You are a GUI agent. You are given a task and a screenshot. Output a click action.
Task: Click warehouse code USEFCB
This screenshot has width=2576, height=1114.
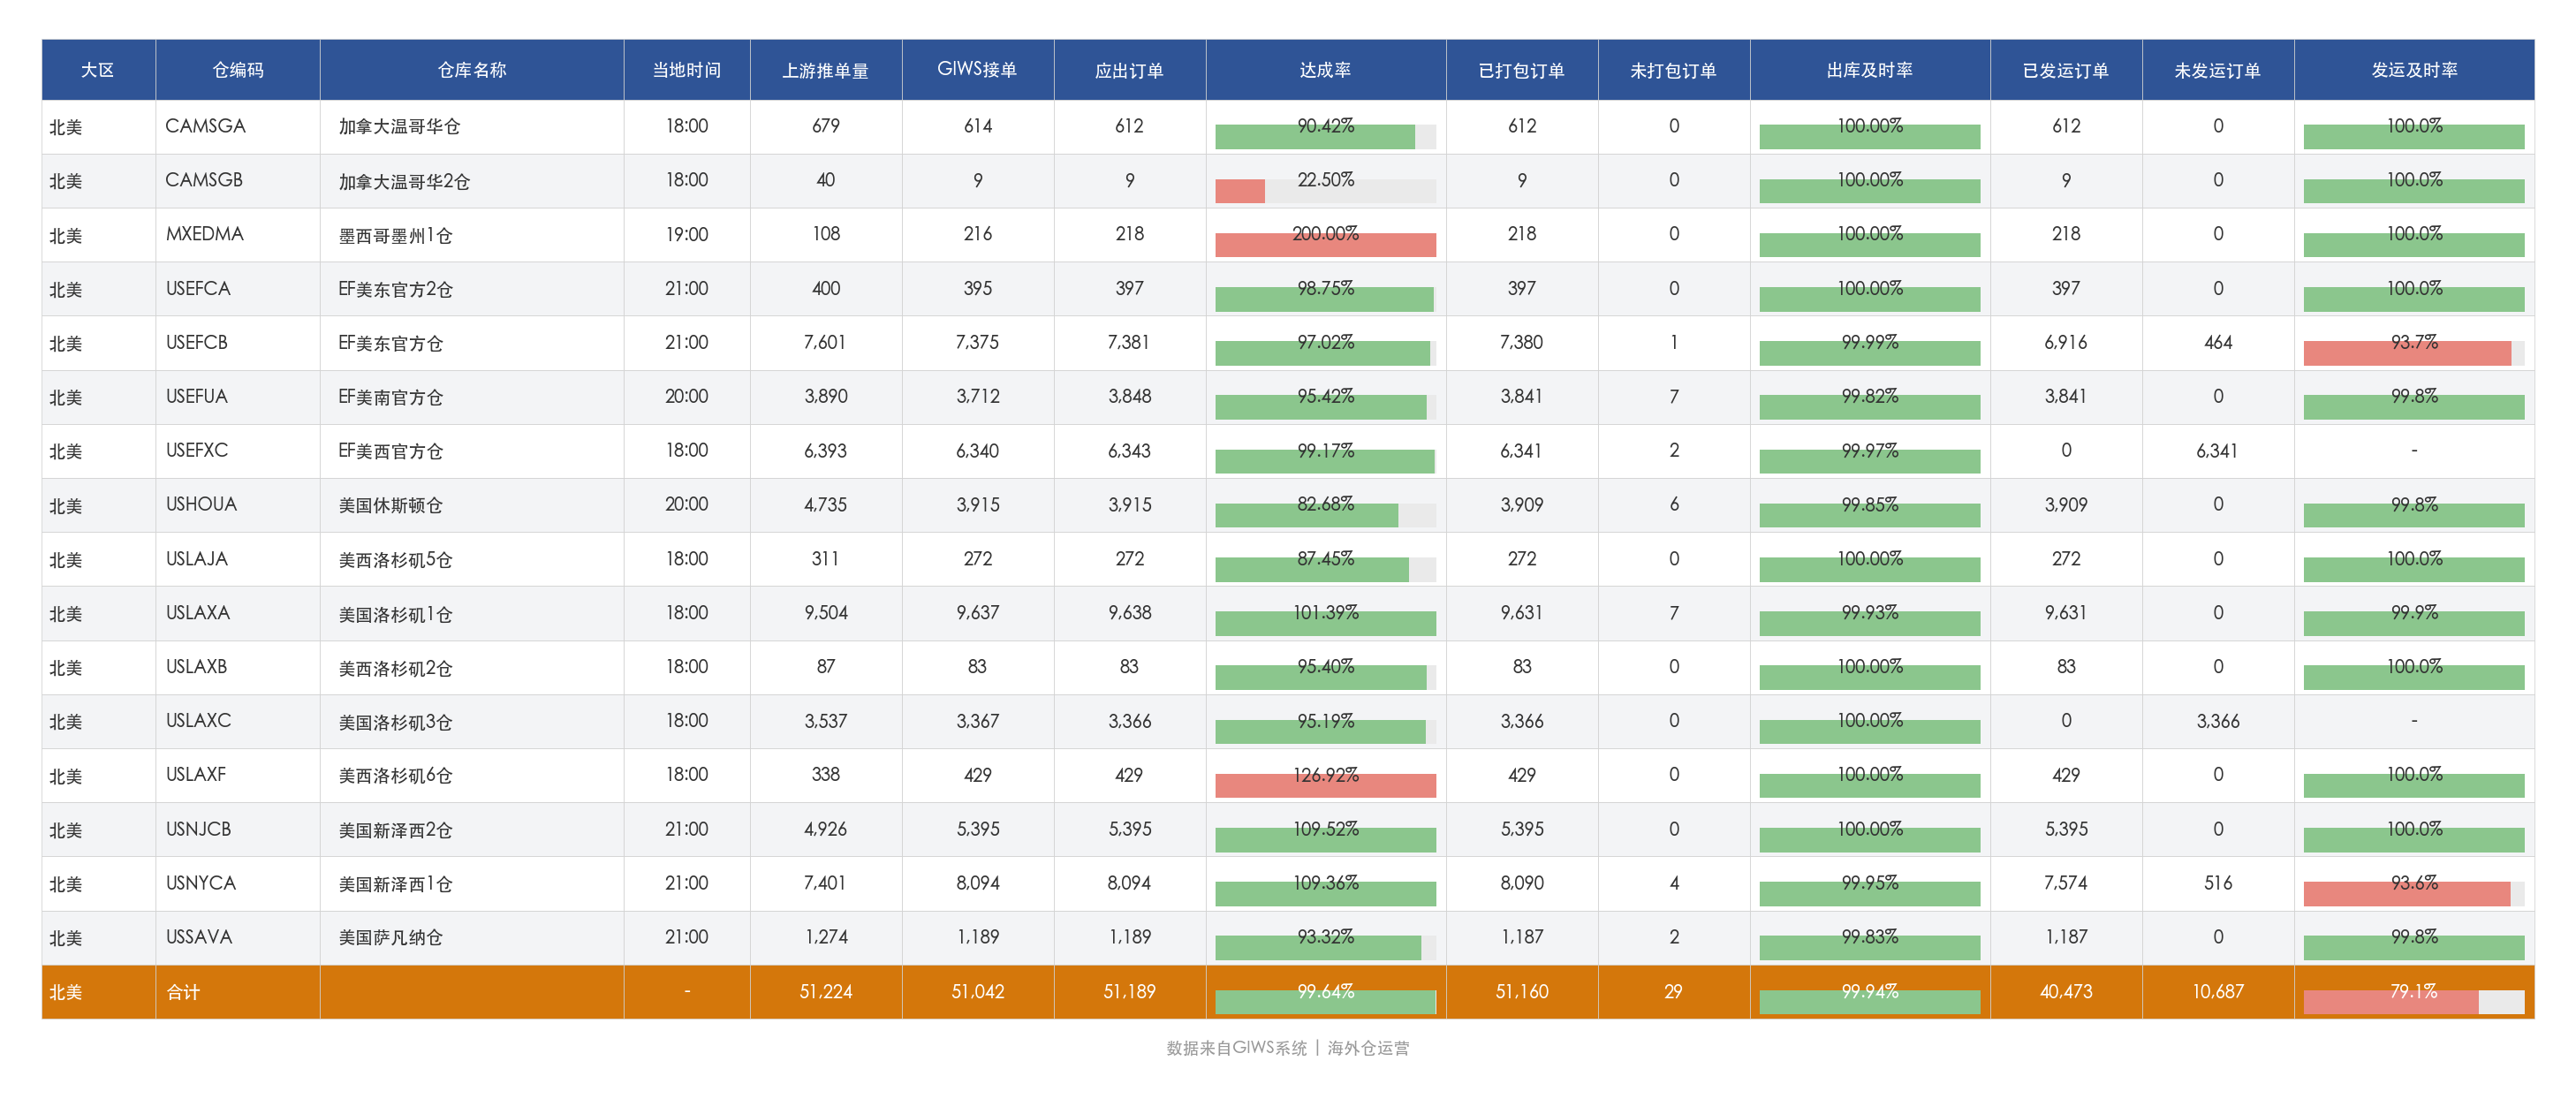pos(197,342)
